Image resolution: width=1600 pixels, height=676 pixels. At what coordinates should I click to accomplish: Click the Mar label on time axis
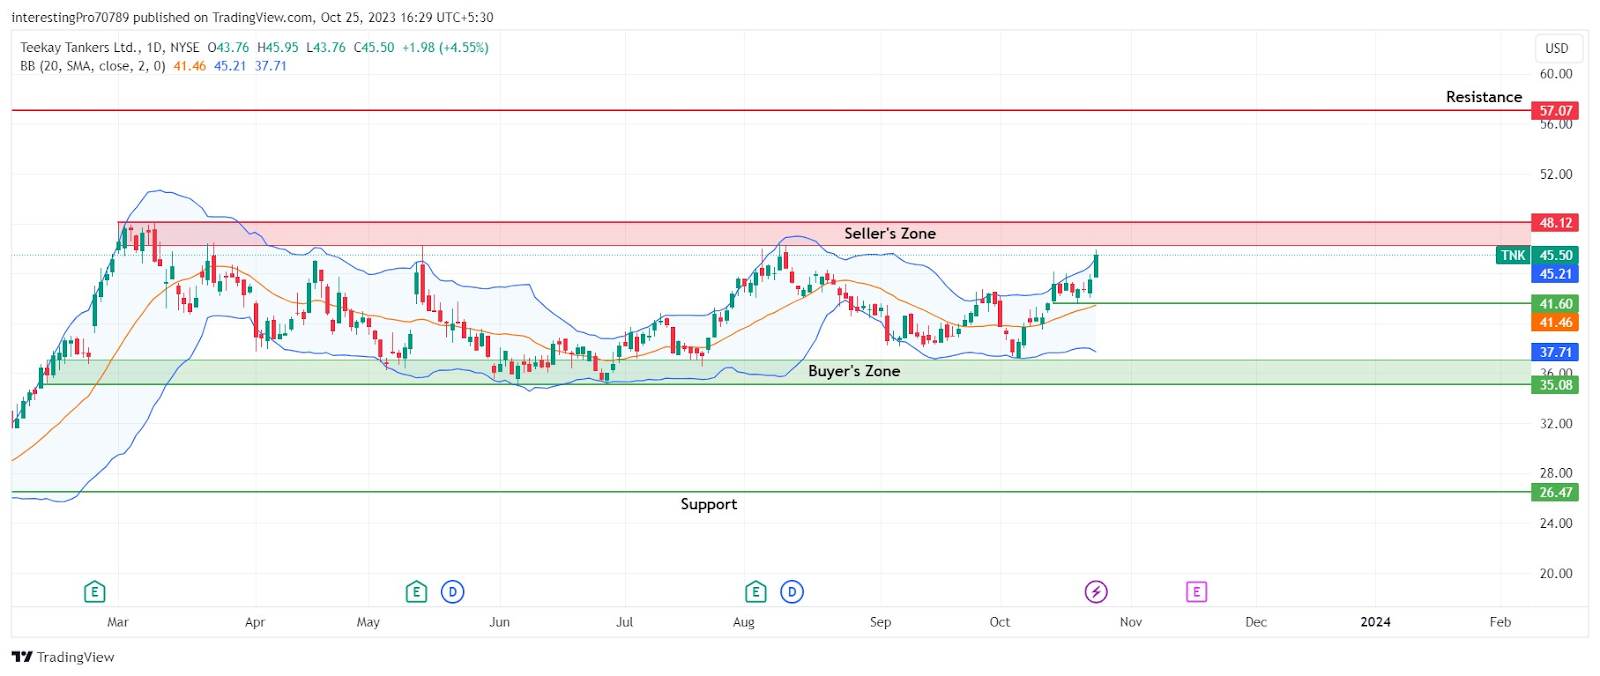[118, 622]
